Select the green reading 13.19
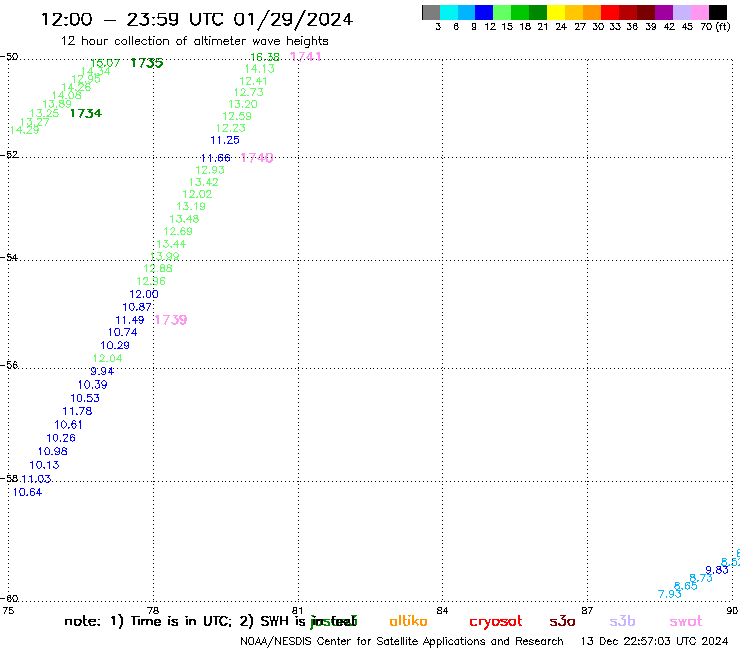Viewport: 740px width, 650px height. point(191,206)
